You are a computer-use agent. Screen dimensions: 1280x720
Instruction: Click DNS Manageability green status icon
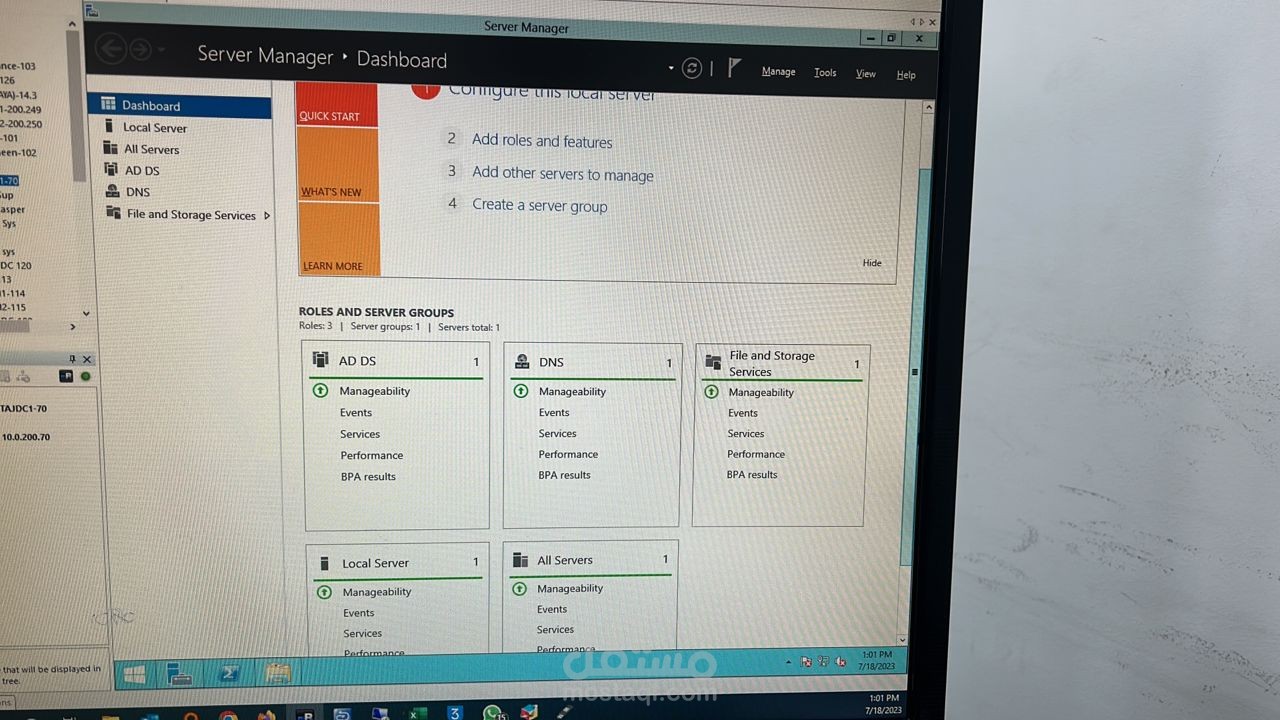pos(521,391)
